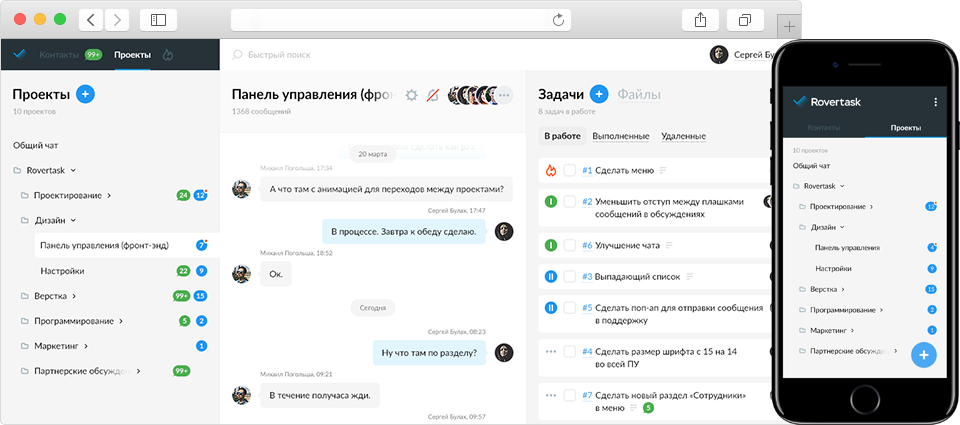Click the flame icon in the top navigation

point(168,55)
